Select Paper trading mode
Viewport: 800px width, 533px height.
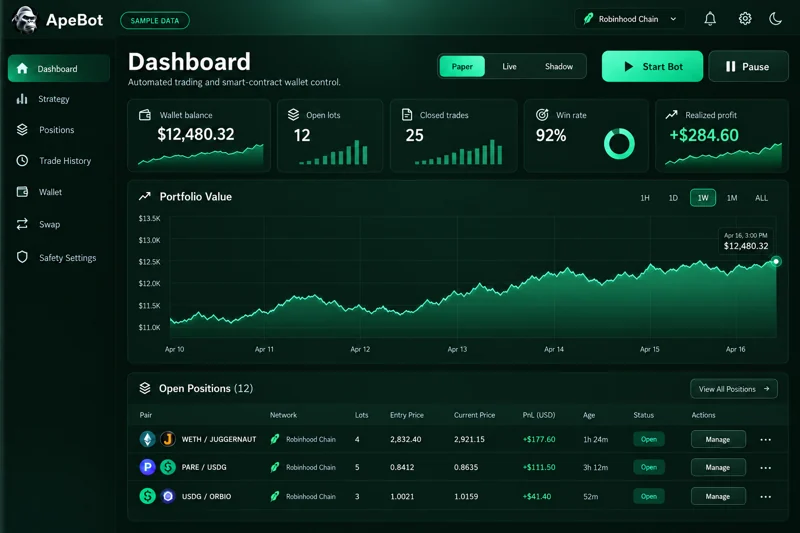pos(462,66)
